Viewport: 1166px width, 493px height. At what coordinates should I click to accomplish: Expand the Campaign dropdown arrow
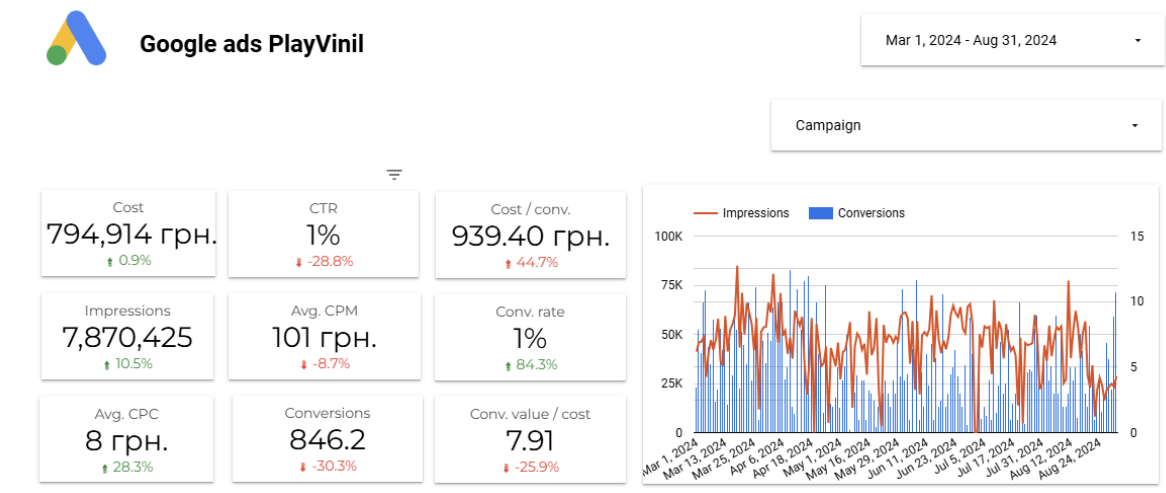click(x=1135, y=126)
